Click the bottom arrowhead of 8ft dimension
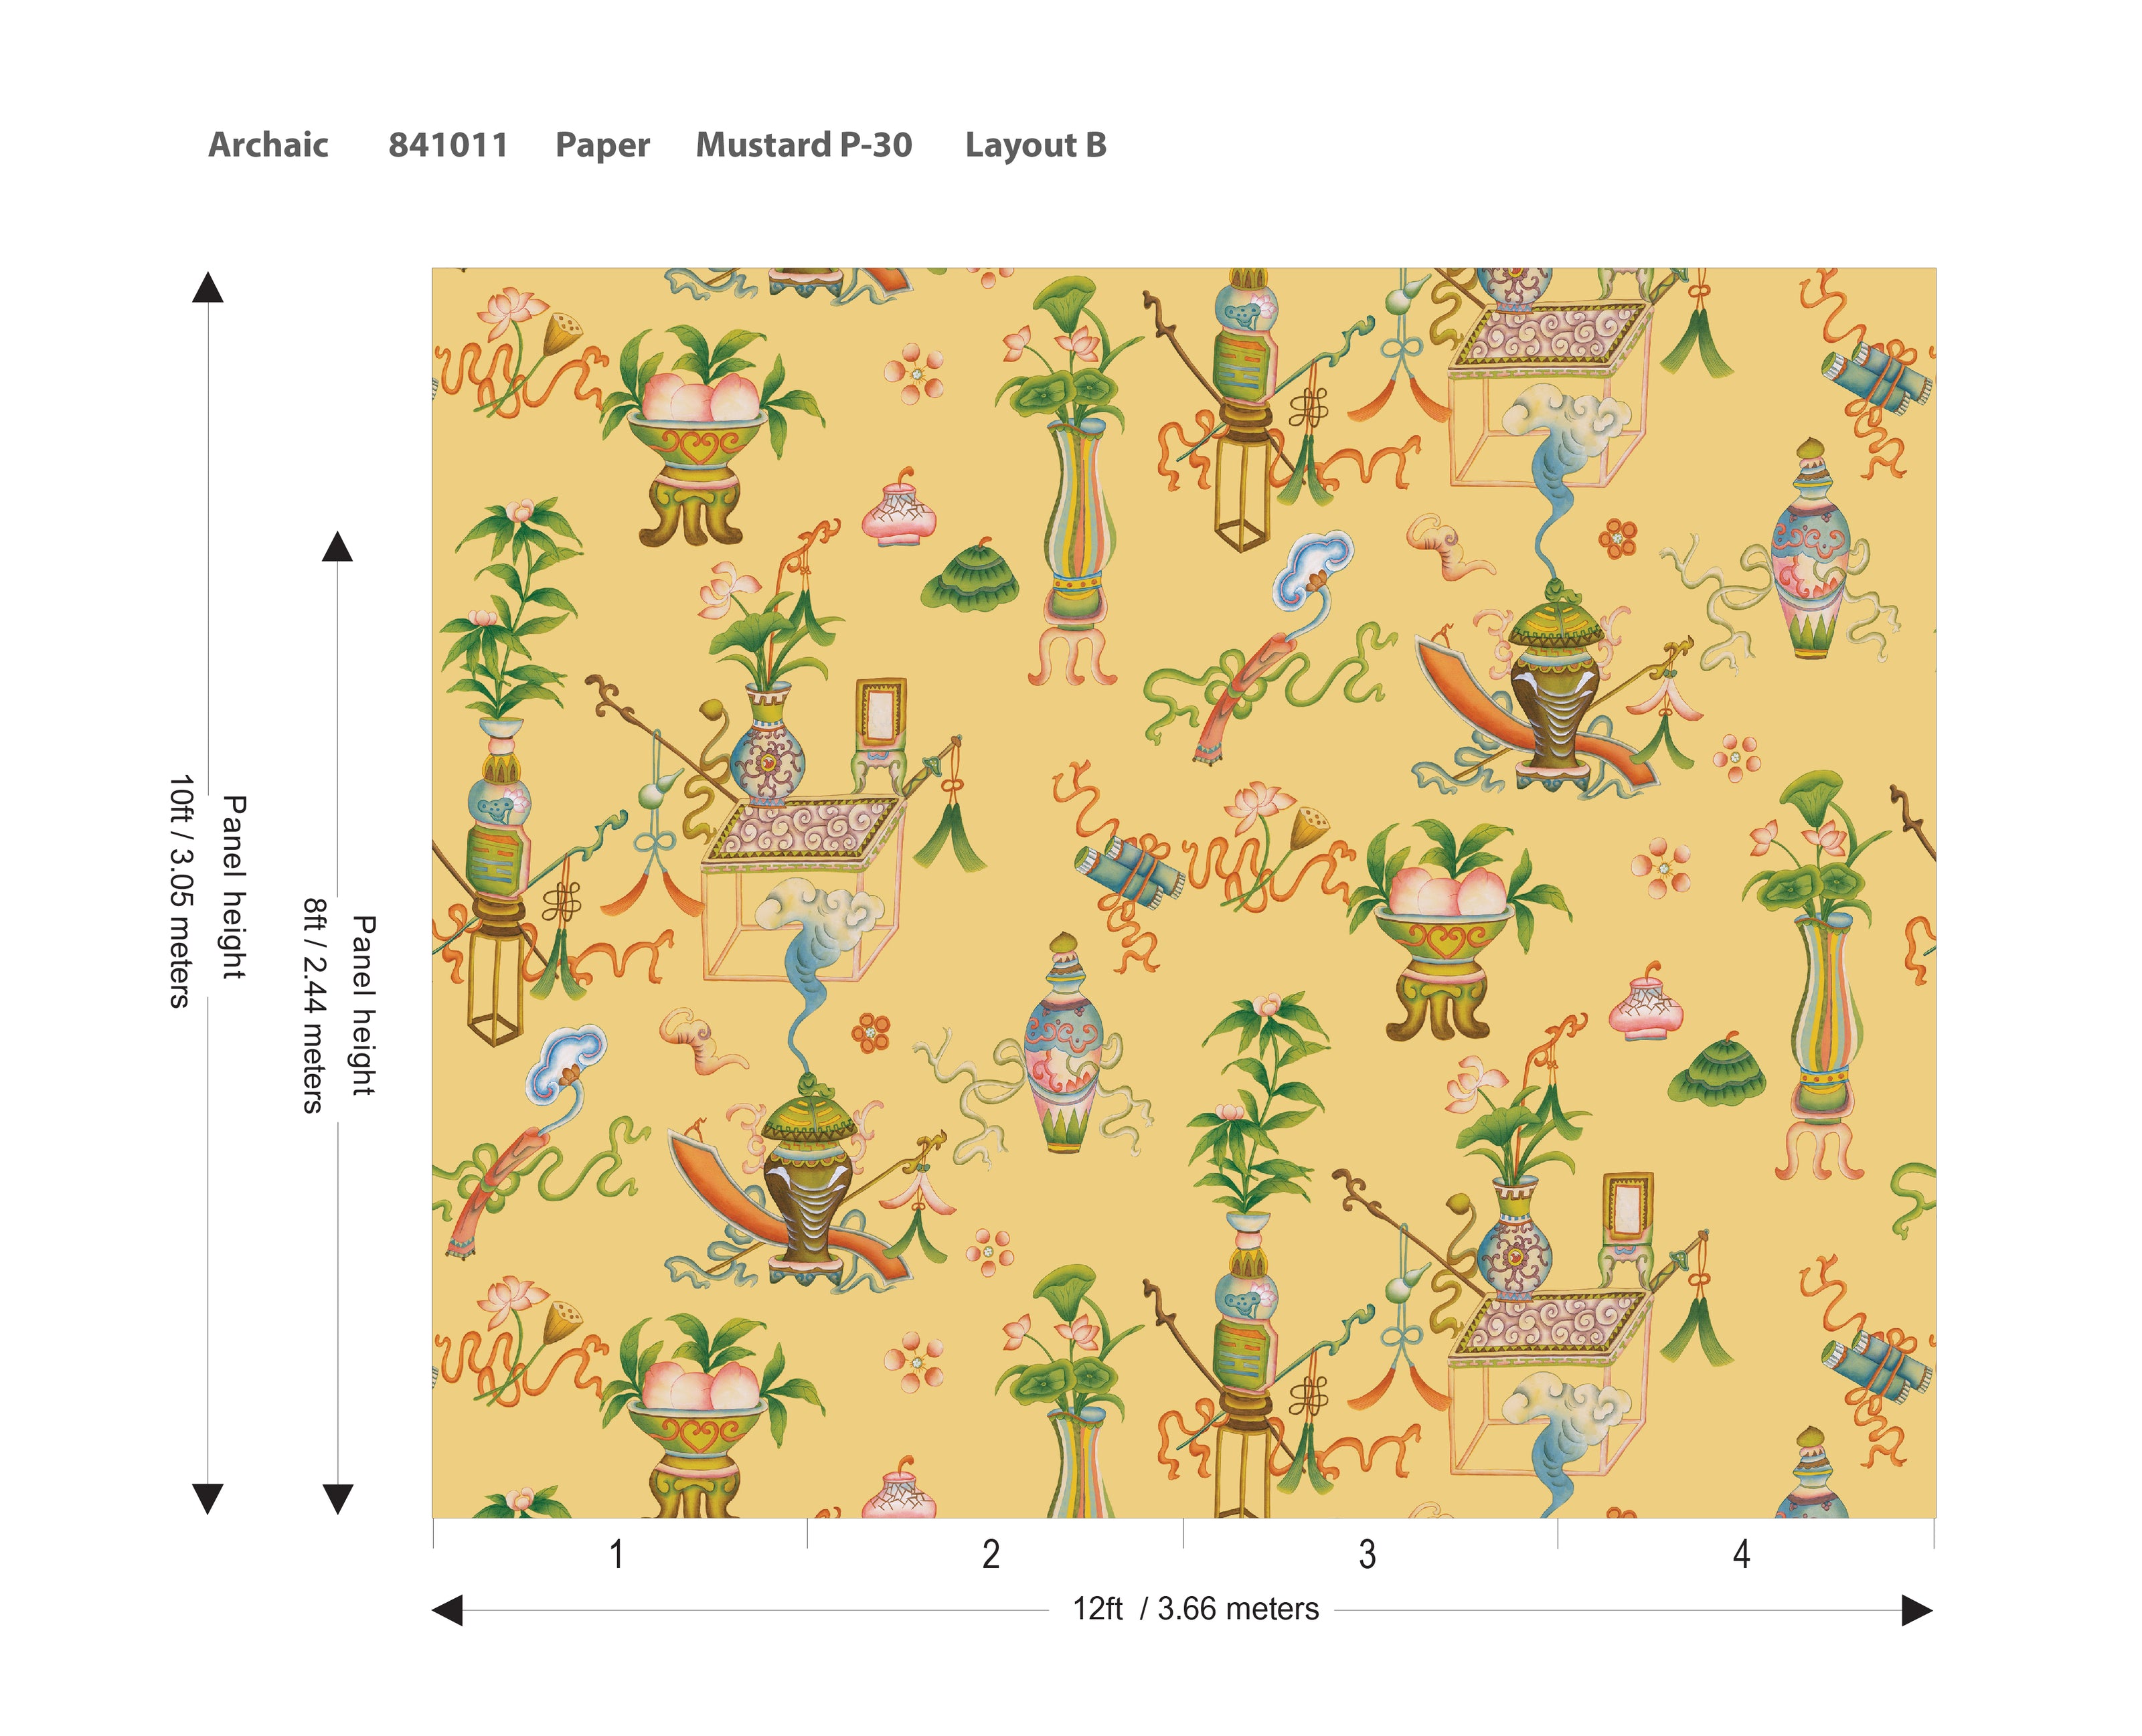The width and height of the screenshot is (2142, 1736). [x=337, y=1498]
